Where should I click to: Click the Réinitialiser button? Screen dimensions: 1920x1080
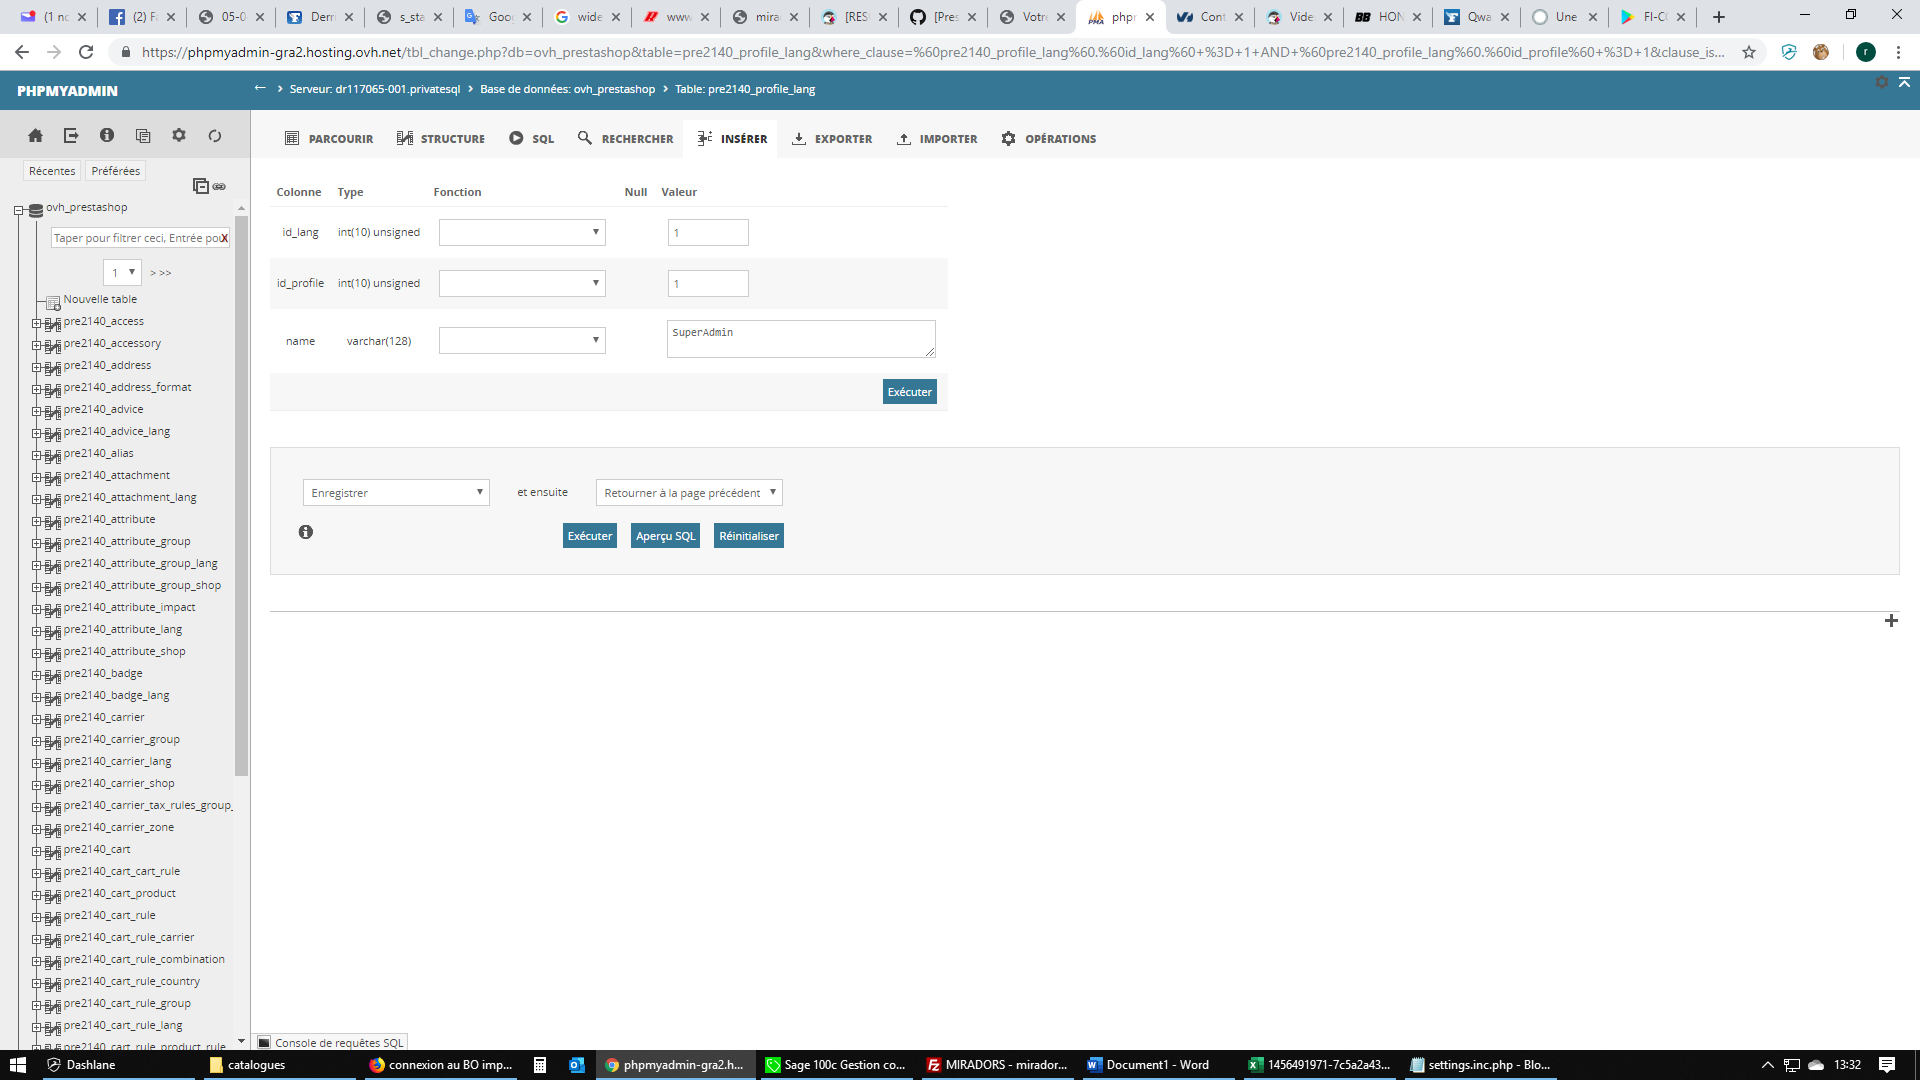click(748, 536)
